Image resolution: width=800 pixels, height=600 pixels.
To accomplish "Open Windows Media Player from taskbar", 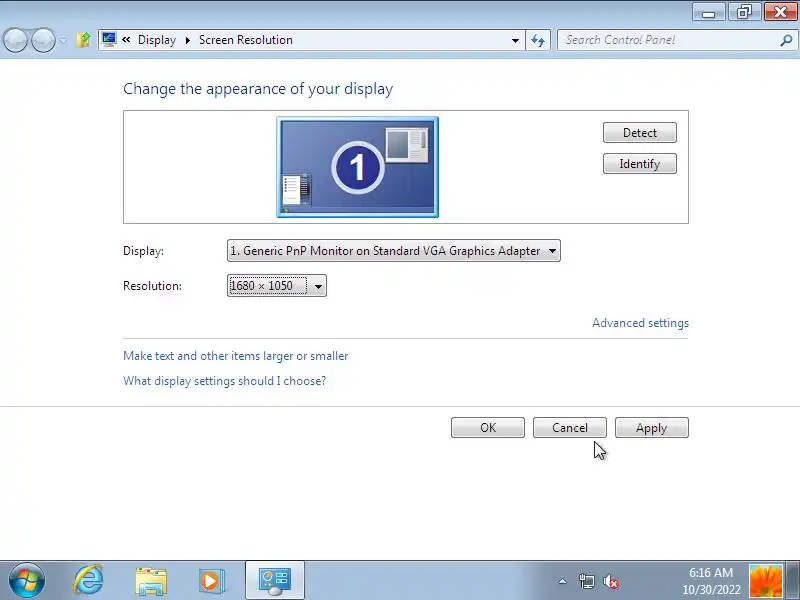I will click(212, 581).
